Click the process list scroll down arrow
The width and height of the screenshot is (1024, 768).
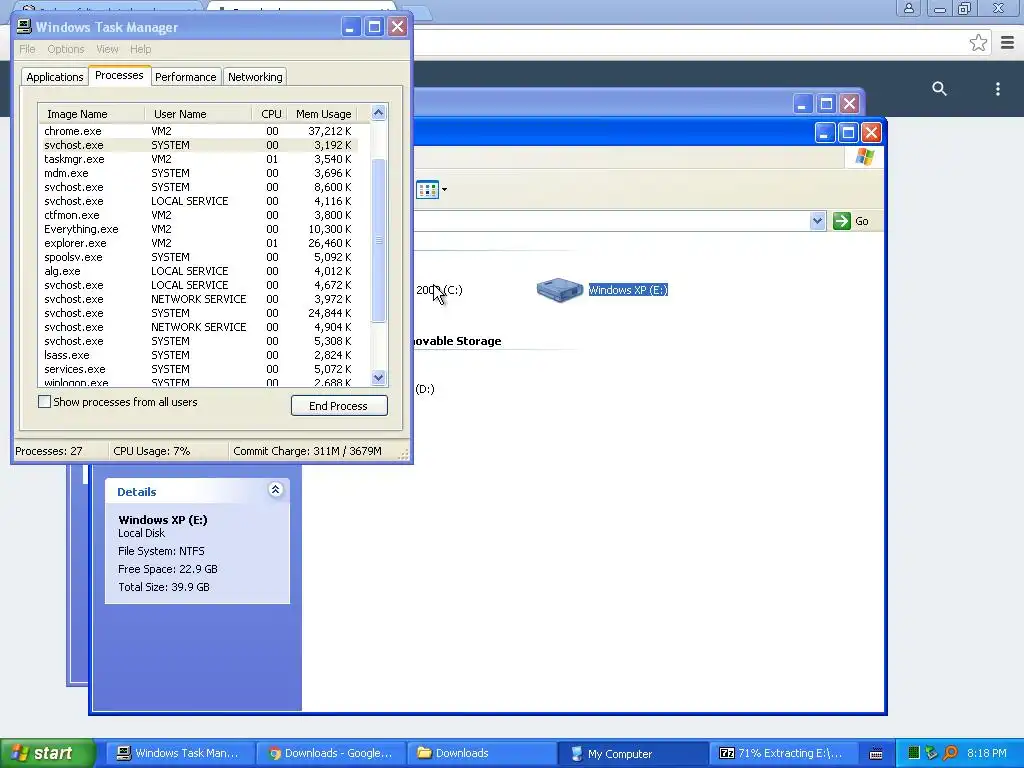(378, 377)
